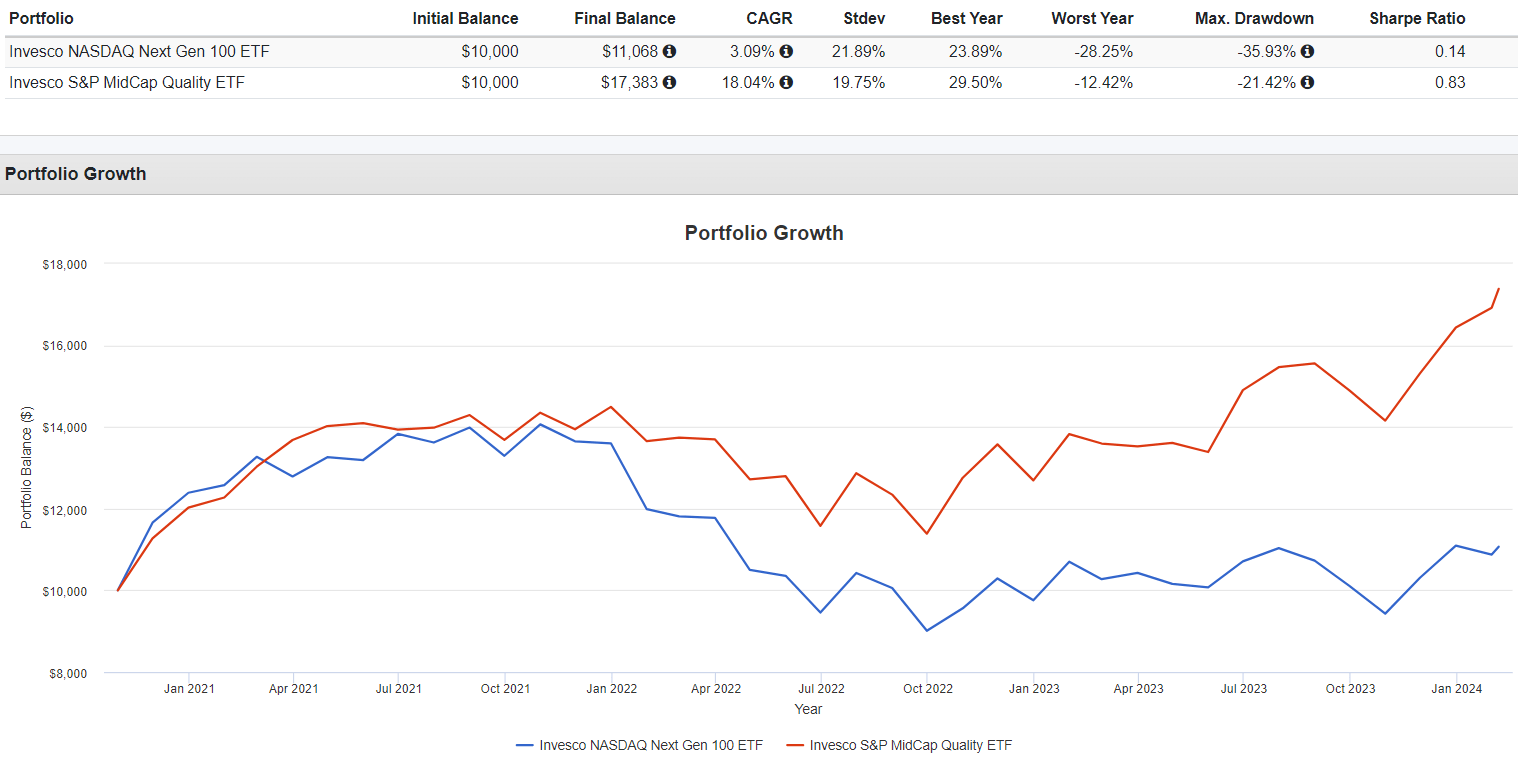
Task: Click info icon next to $17,383 final balance
Action: coord(669,83)
